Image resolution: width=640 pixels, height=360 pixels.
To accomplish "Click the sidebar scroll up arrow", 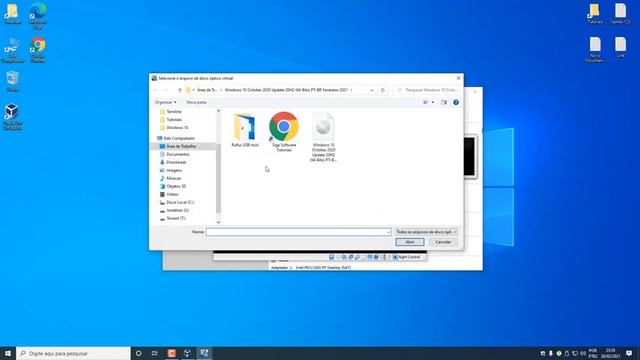I will 218,111.
